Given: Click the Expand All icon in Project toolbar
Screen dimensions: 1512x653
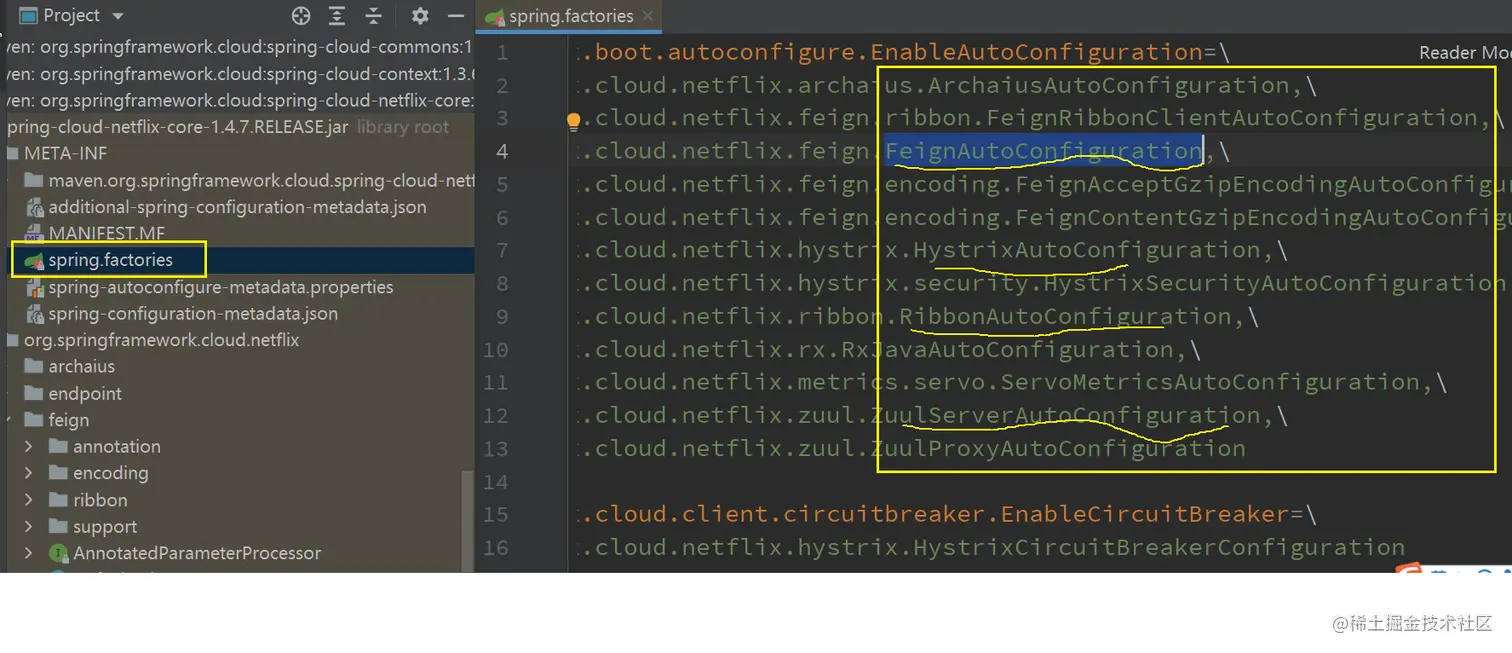Looking at the screenshot, I should (x=336, y=16).
